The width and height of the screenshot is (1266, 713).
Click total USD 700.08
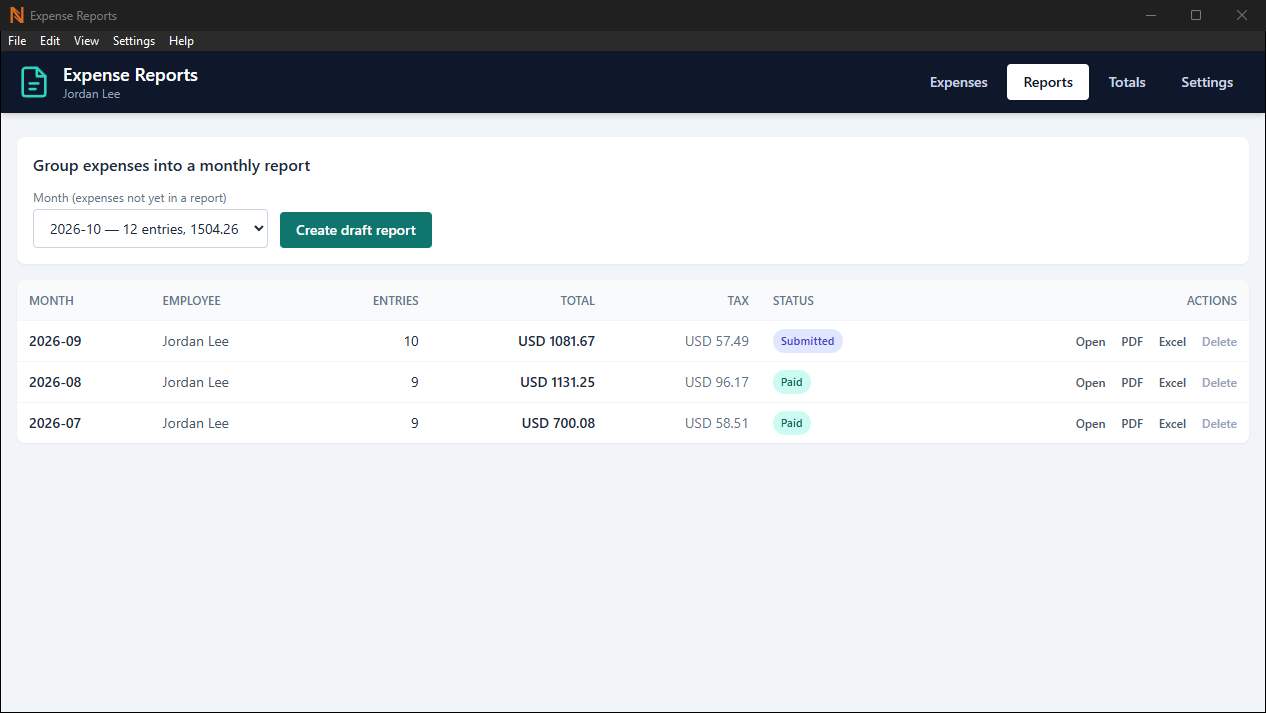558,423
